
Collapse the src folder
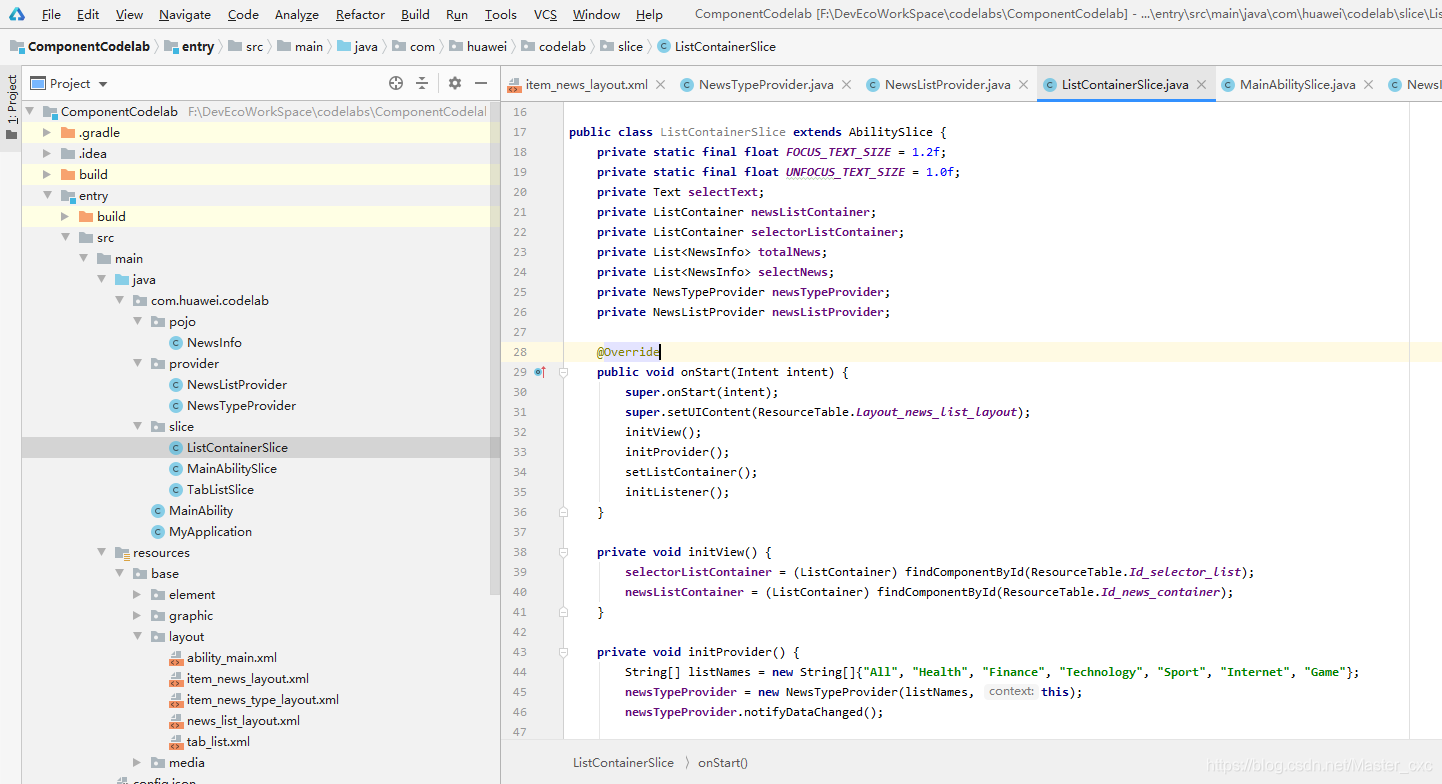(65, 238)
